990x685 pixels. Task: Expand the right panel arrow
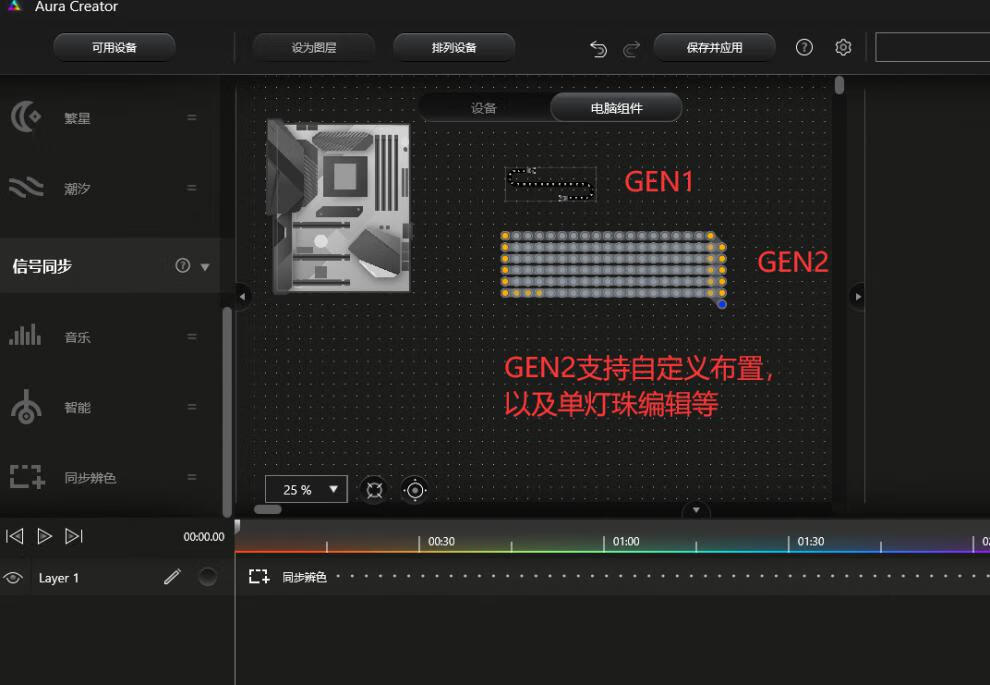tap(857, 296)
